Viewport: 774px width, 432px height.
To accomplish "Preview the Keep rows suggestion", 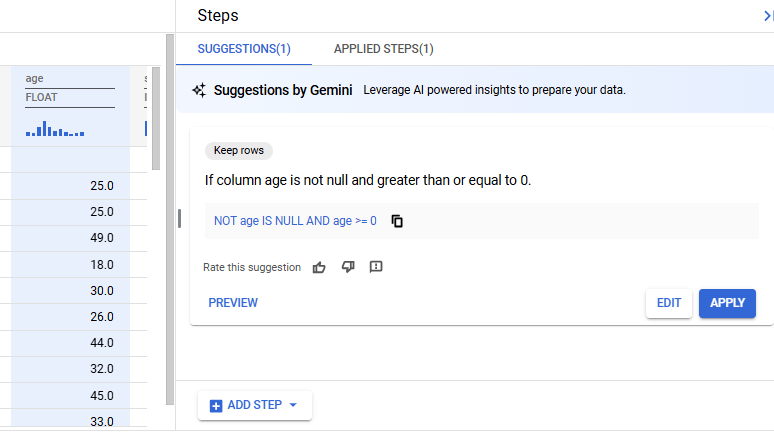I will 233,303.
